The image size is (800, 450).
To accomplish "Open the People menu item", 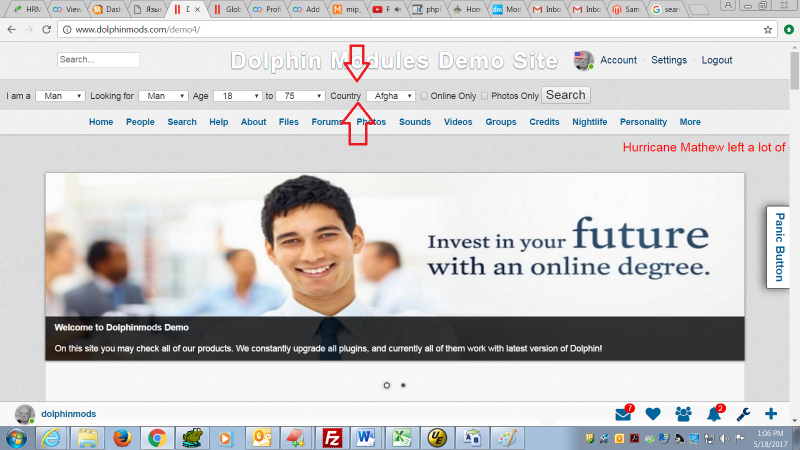I will point(140,122).
